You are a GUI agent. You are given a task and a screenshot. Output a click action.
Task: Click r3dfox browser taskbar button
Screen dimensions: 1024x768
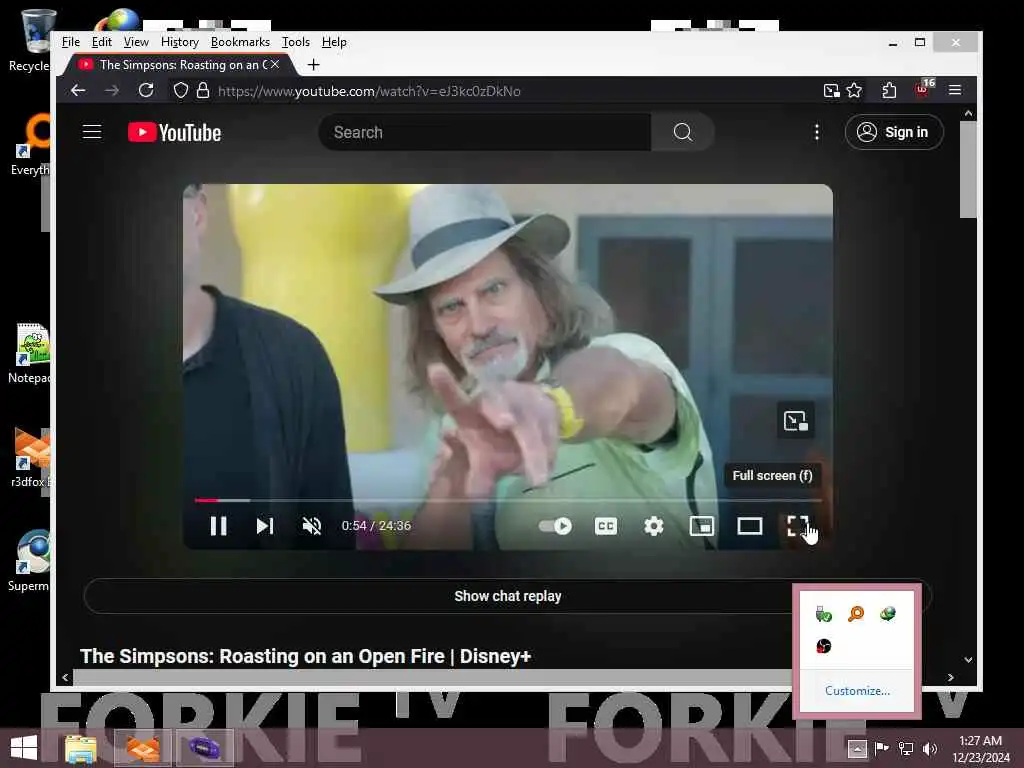142,748
